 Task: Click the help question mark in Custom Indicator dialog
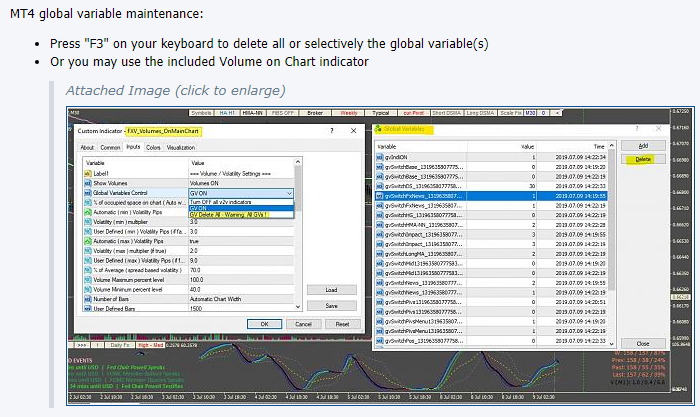pos(332,131)
